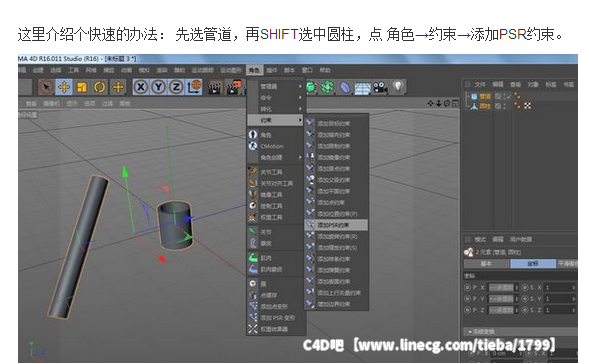Image resolution: width=589 pixels, height=364 pixels.
Task: Click the S.Z scale value field
Action: coord(557,310)
